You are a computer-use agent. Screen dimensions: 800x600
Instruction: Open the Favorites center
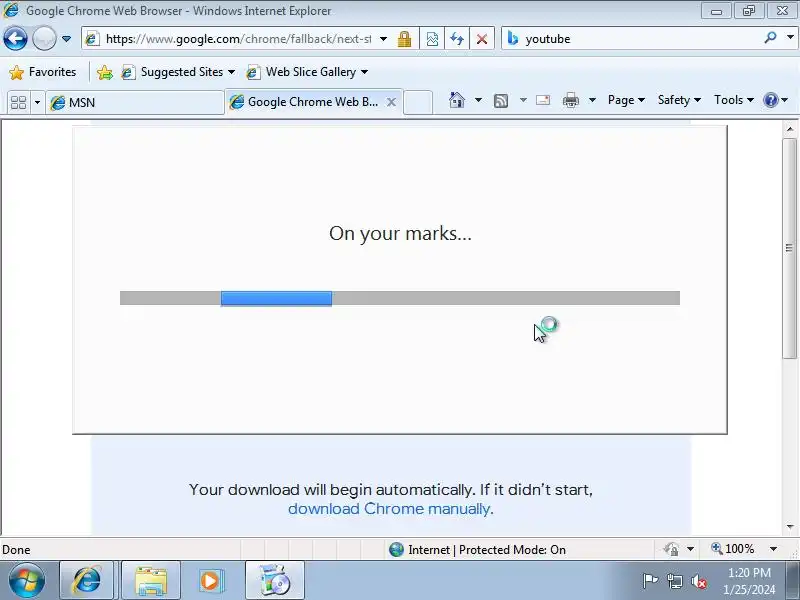pyautogui.click(x=43, y=72)
